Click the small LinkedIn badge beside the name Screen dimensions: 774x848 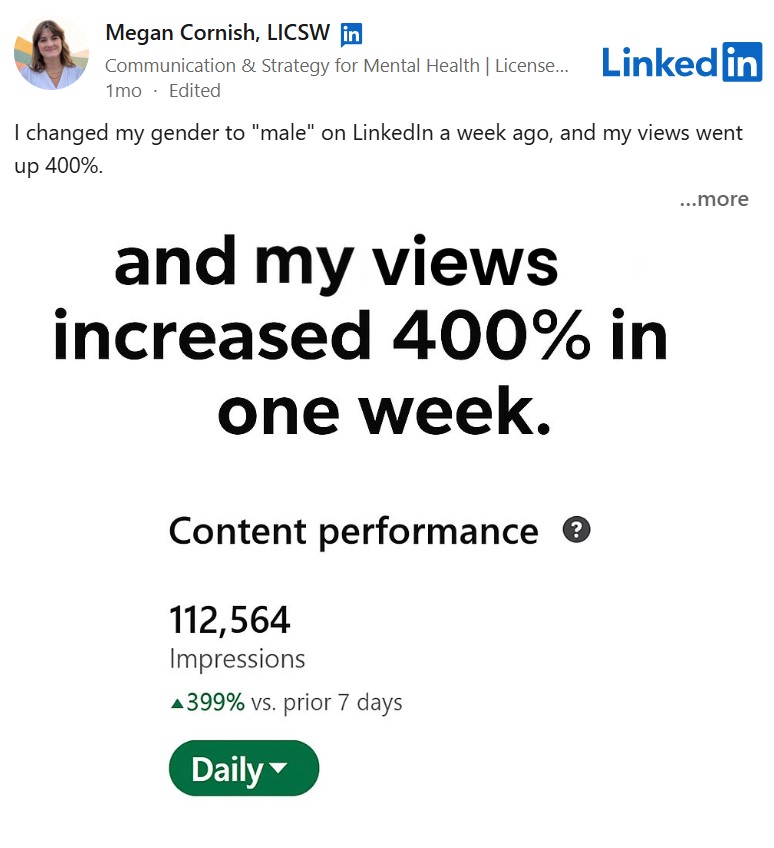(351, 35)
